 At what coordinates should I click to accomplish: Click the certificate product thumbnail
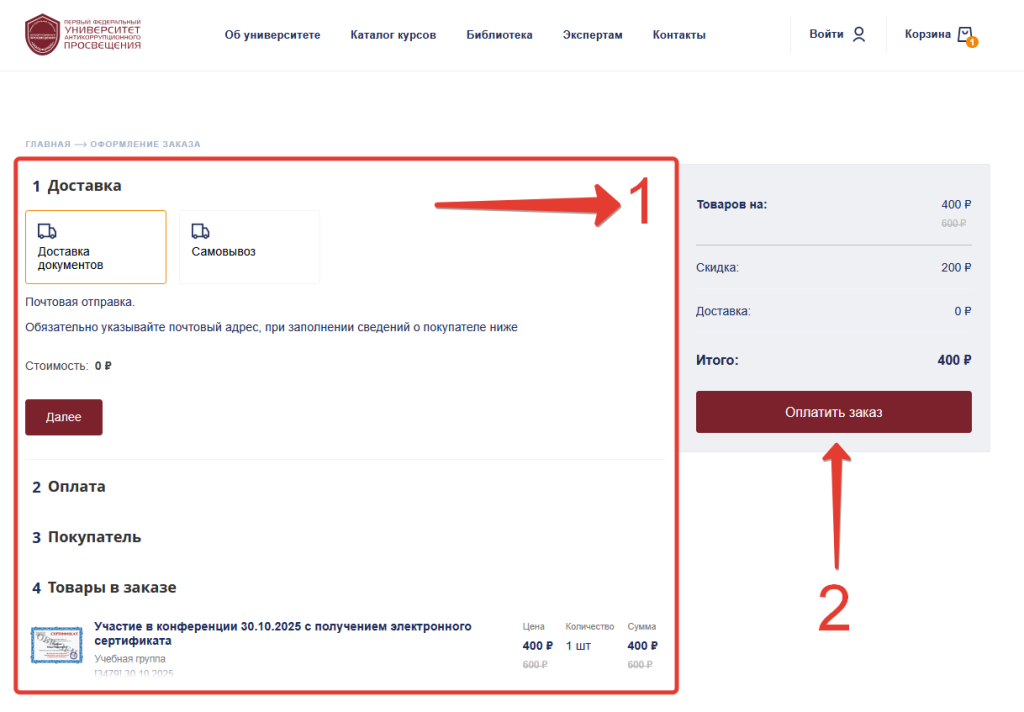(56, 645)
